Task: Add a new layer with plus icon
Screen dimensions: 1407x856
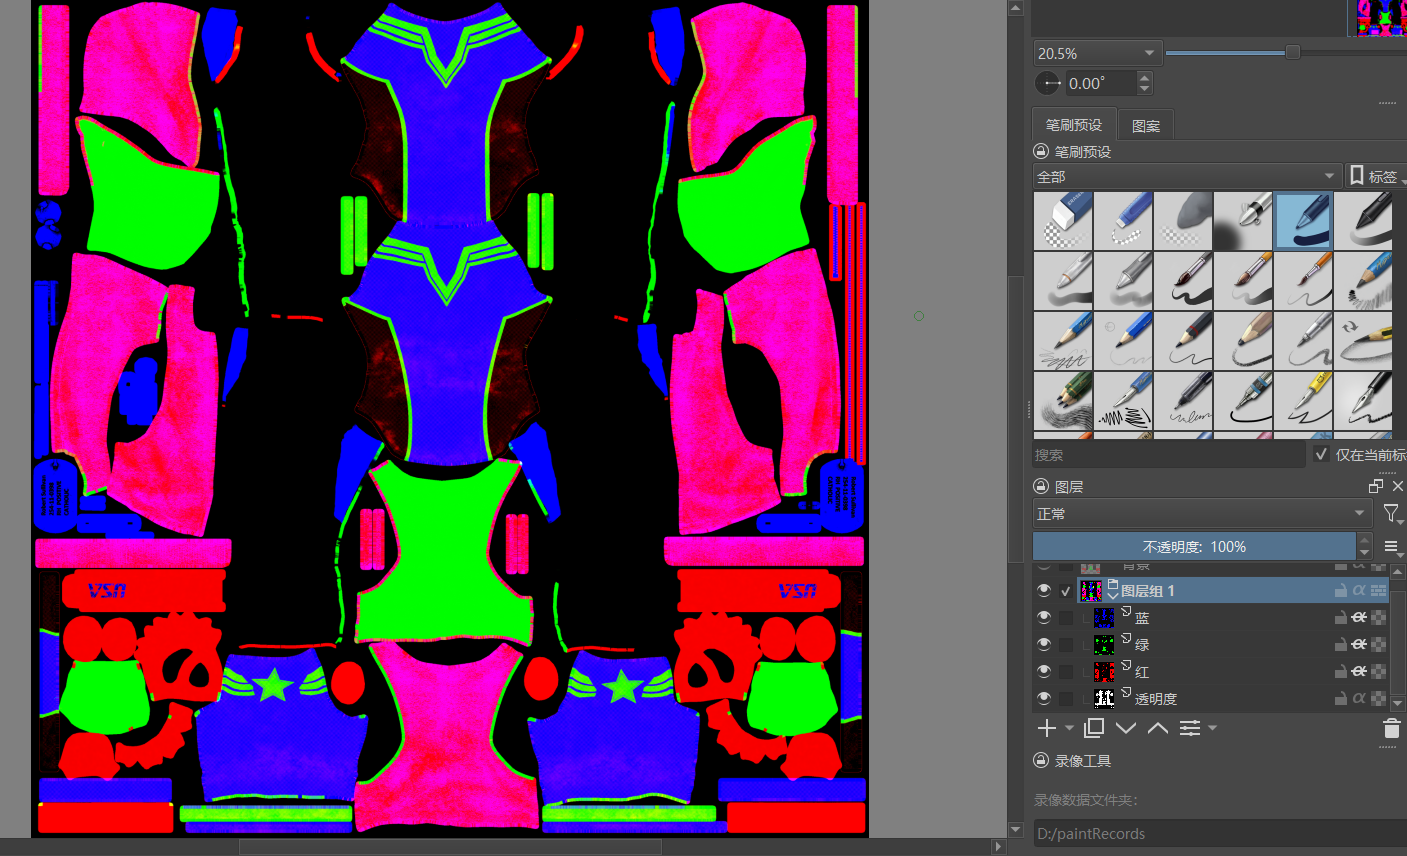Action: [x=1047, y=728]
